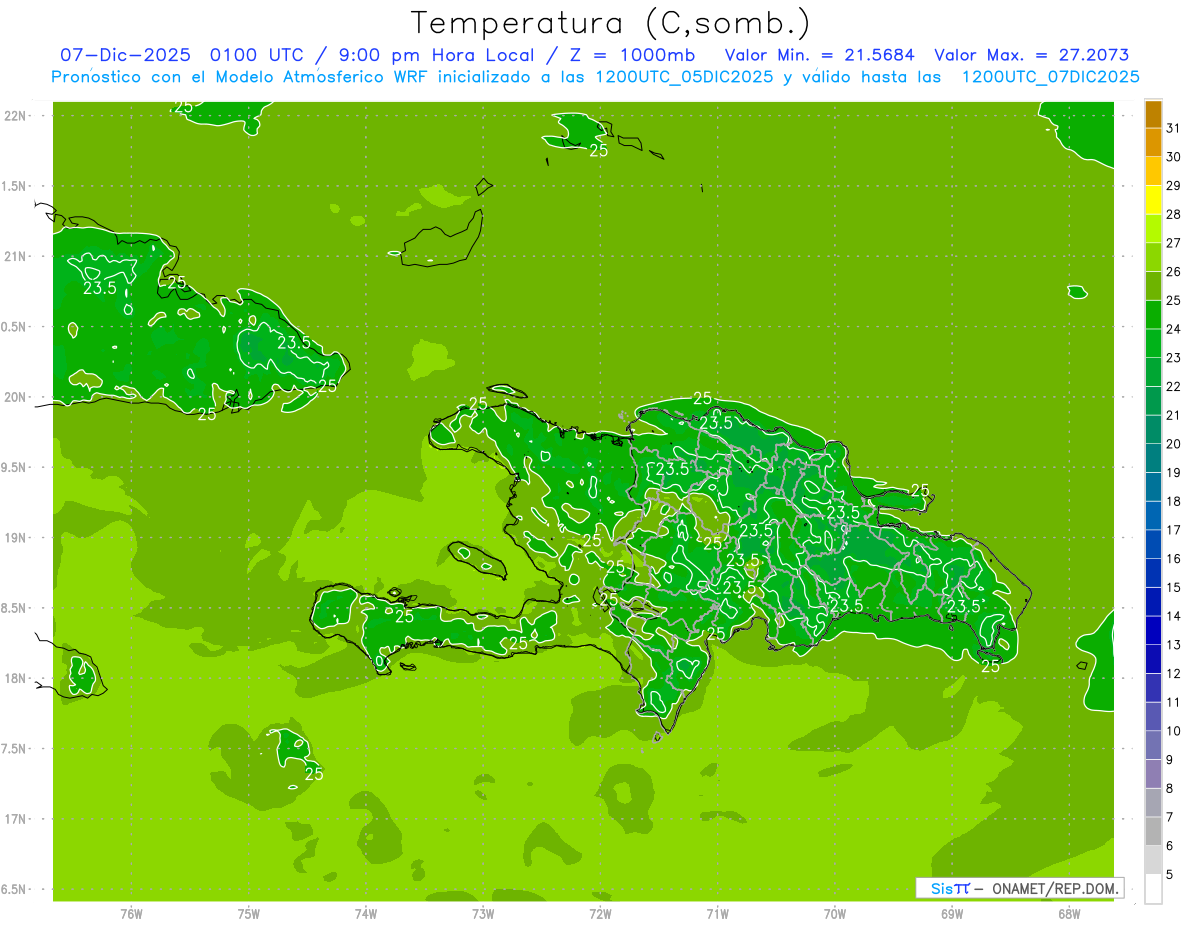Click the legend swatch between 22 and 23
Screen dimensions: 1200x927
[1153, 372]
